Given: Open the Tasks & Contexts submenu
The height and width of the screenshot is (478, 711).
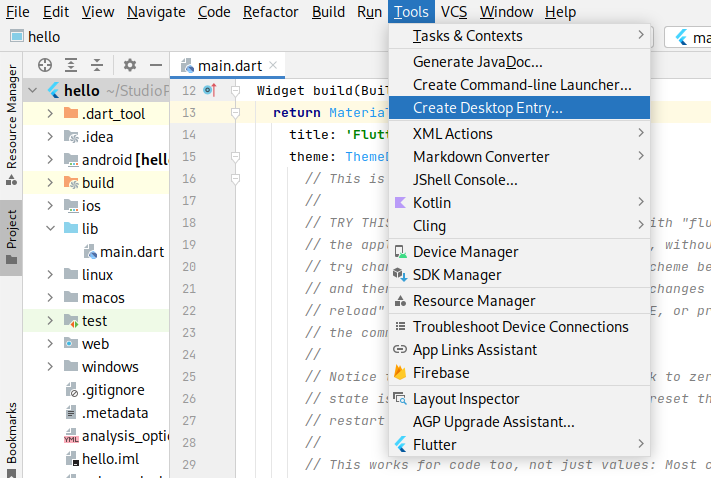Looking at the screenshot, I should coord(519,35).
